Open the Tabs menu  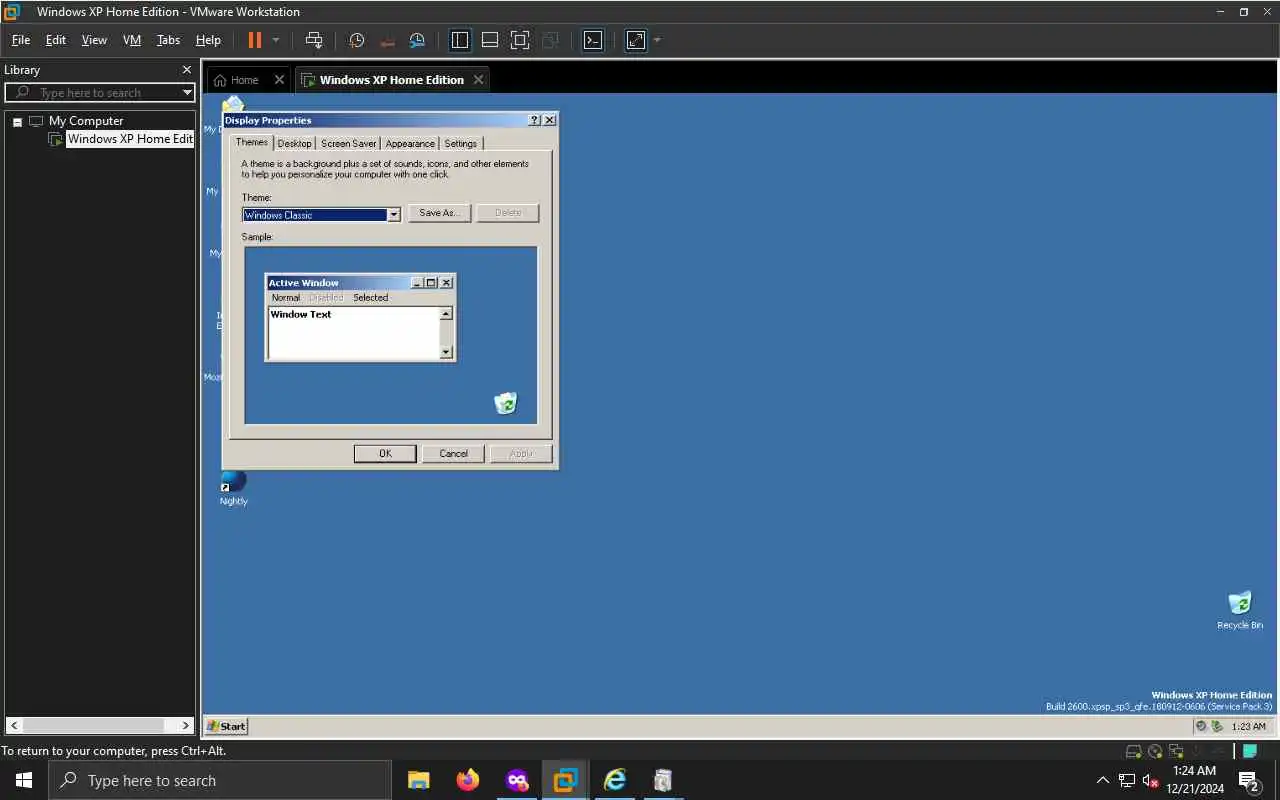coord(168,40)
